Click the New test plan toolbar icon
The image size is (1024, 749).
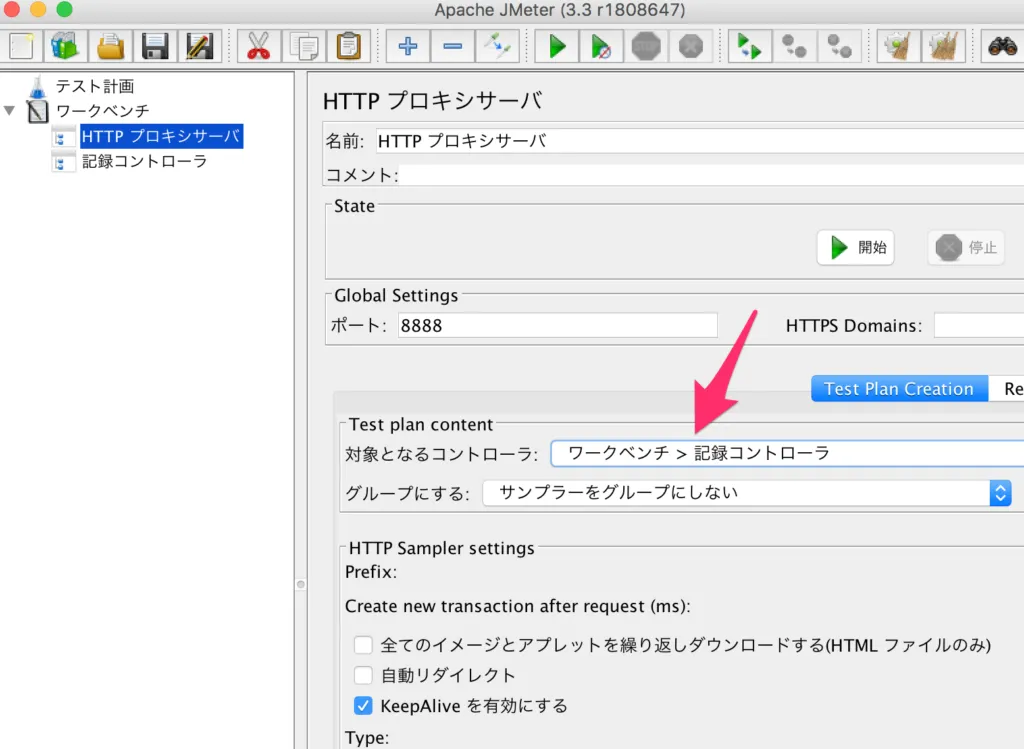(x=21, y=46)
